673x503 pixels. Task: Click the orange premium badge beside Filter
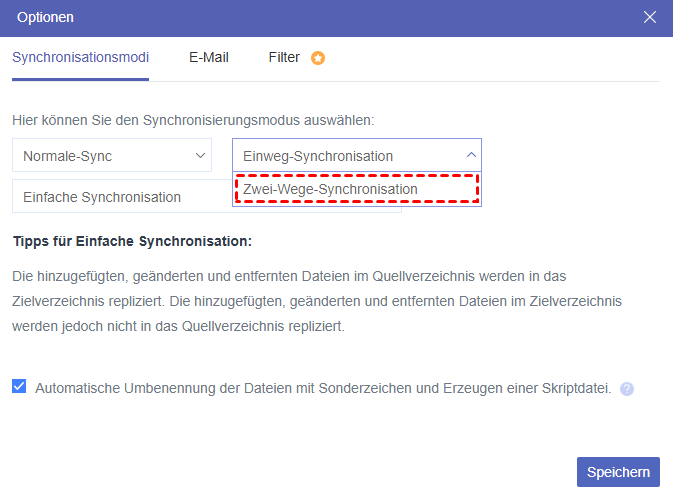[318, 58]
